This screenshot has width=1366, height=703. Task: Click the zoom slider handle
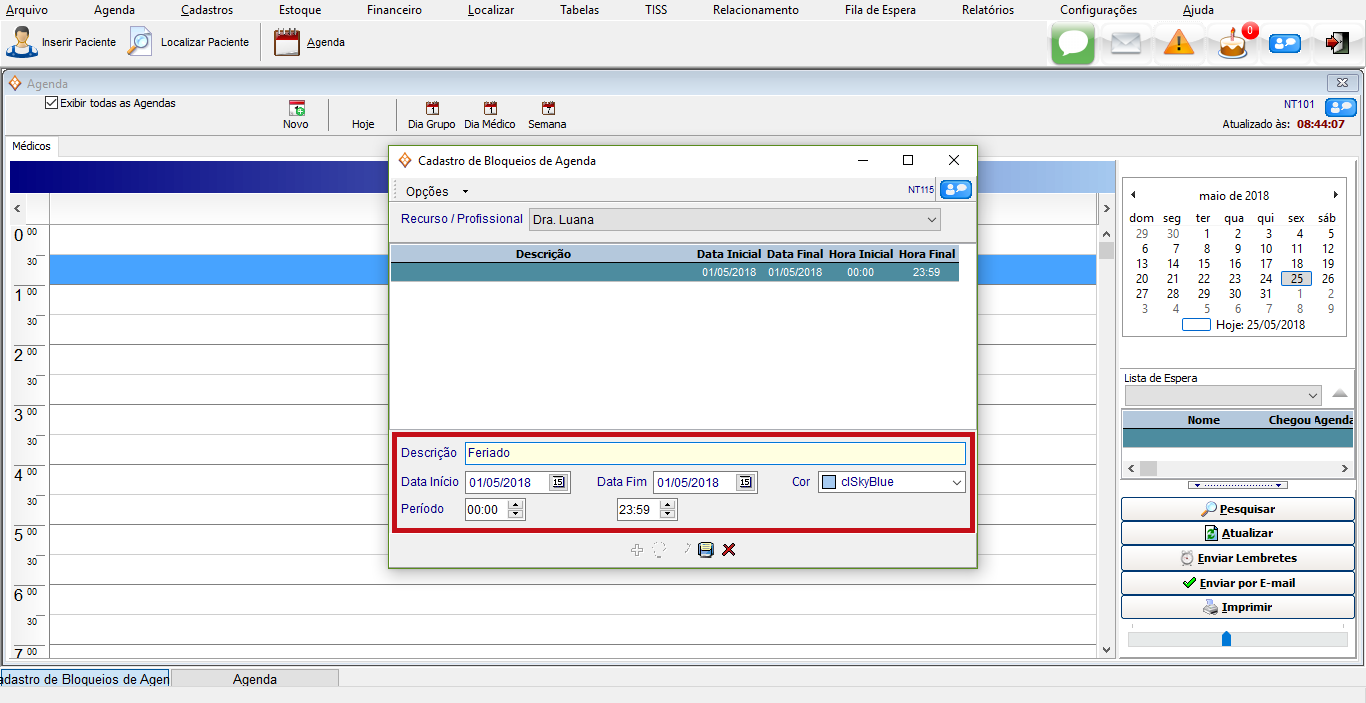tap(1226, 638)
